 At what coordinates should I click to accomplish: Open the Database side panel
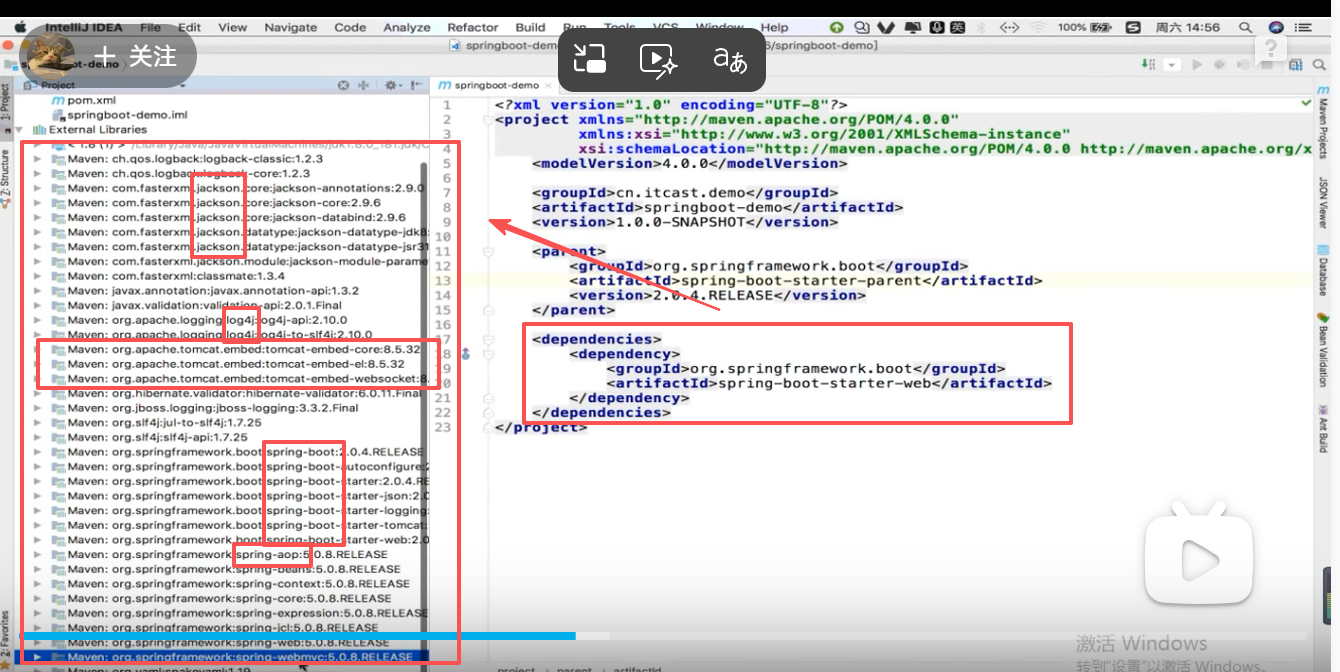tap(1323, 271)
